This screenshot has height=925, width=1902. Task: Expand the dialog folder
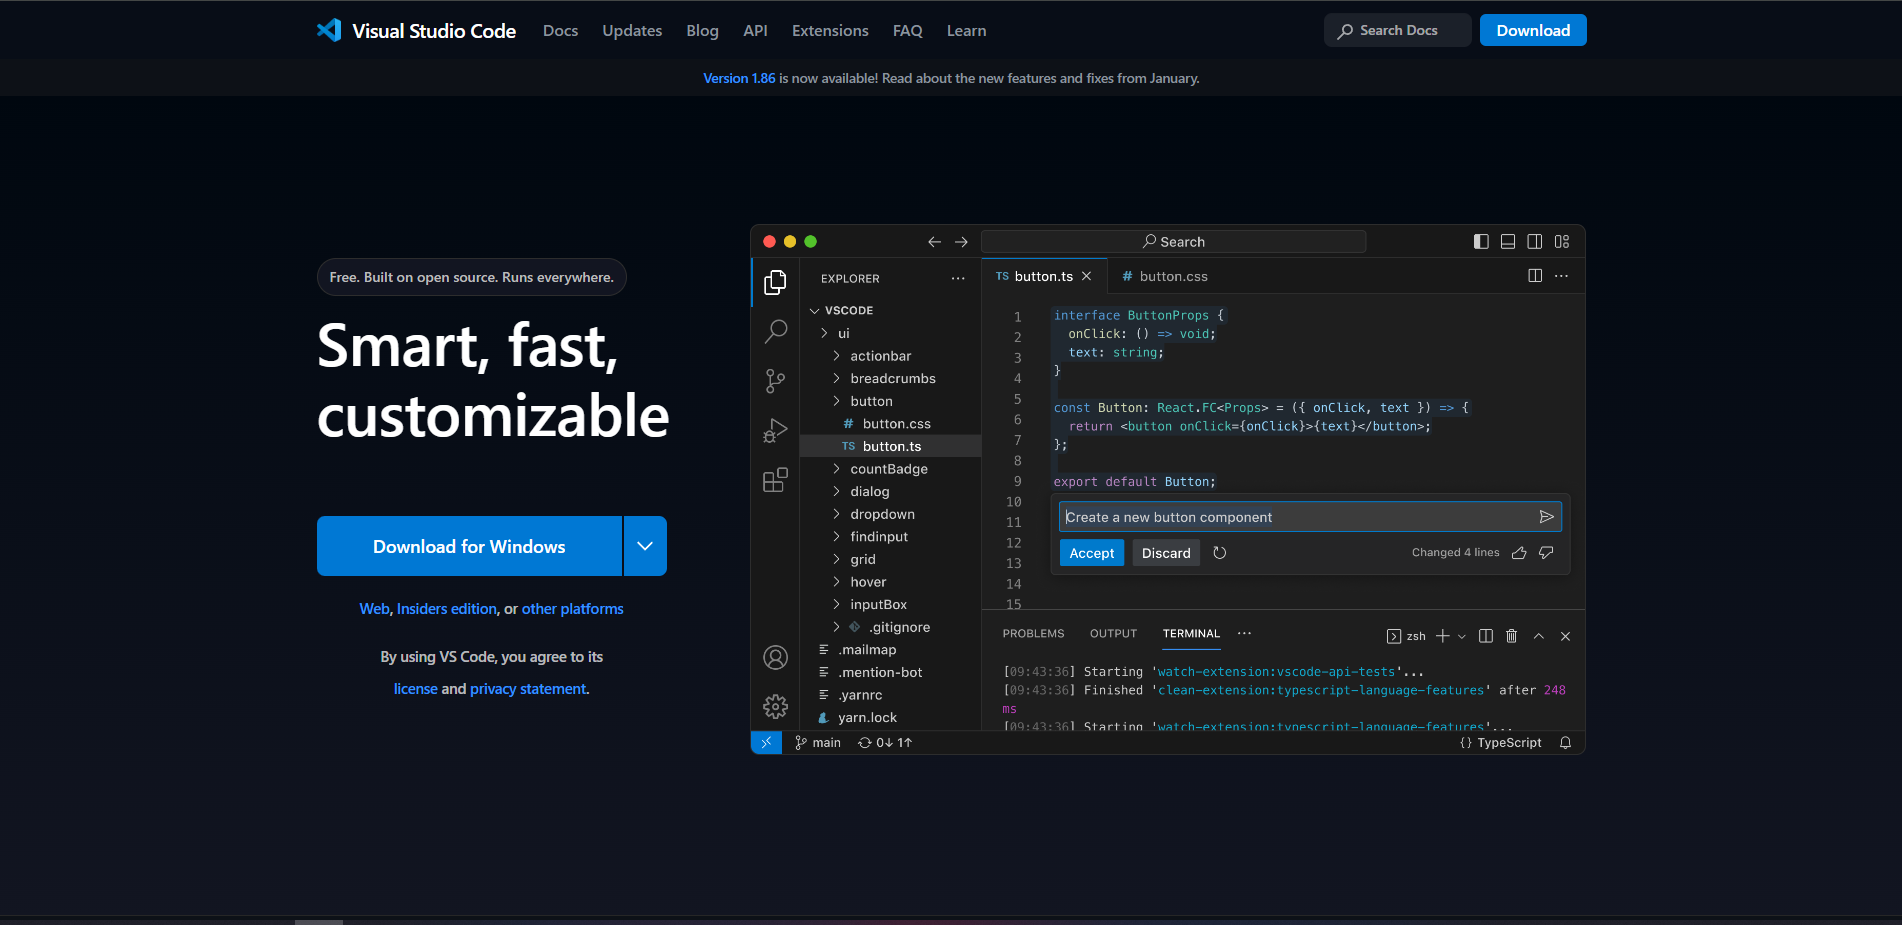[836, 492]
